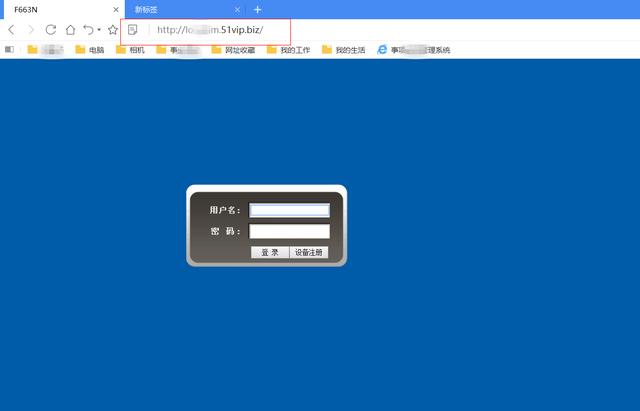This screenshot has width=640, height=411.
Task: Open the 网址收藏 bookmark folder
Action: pyautogui.click(x=233, y=50)
